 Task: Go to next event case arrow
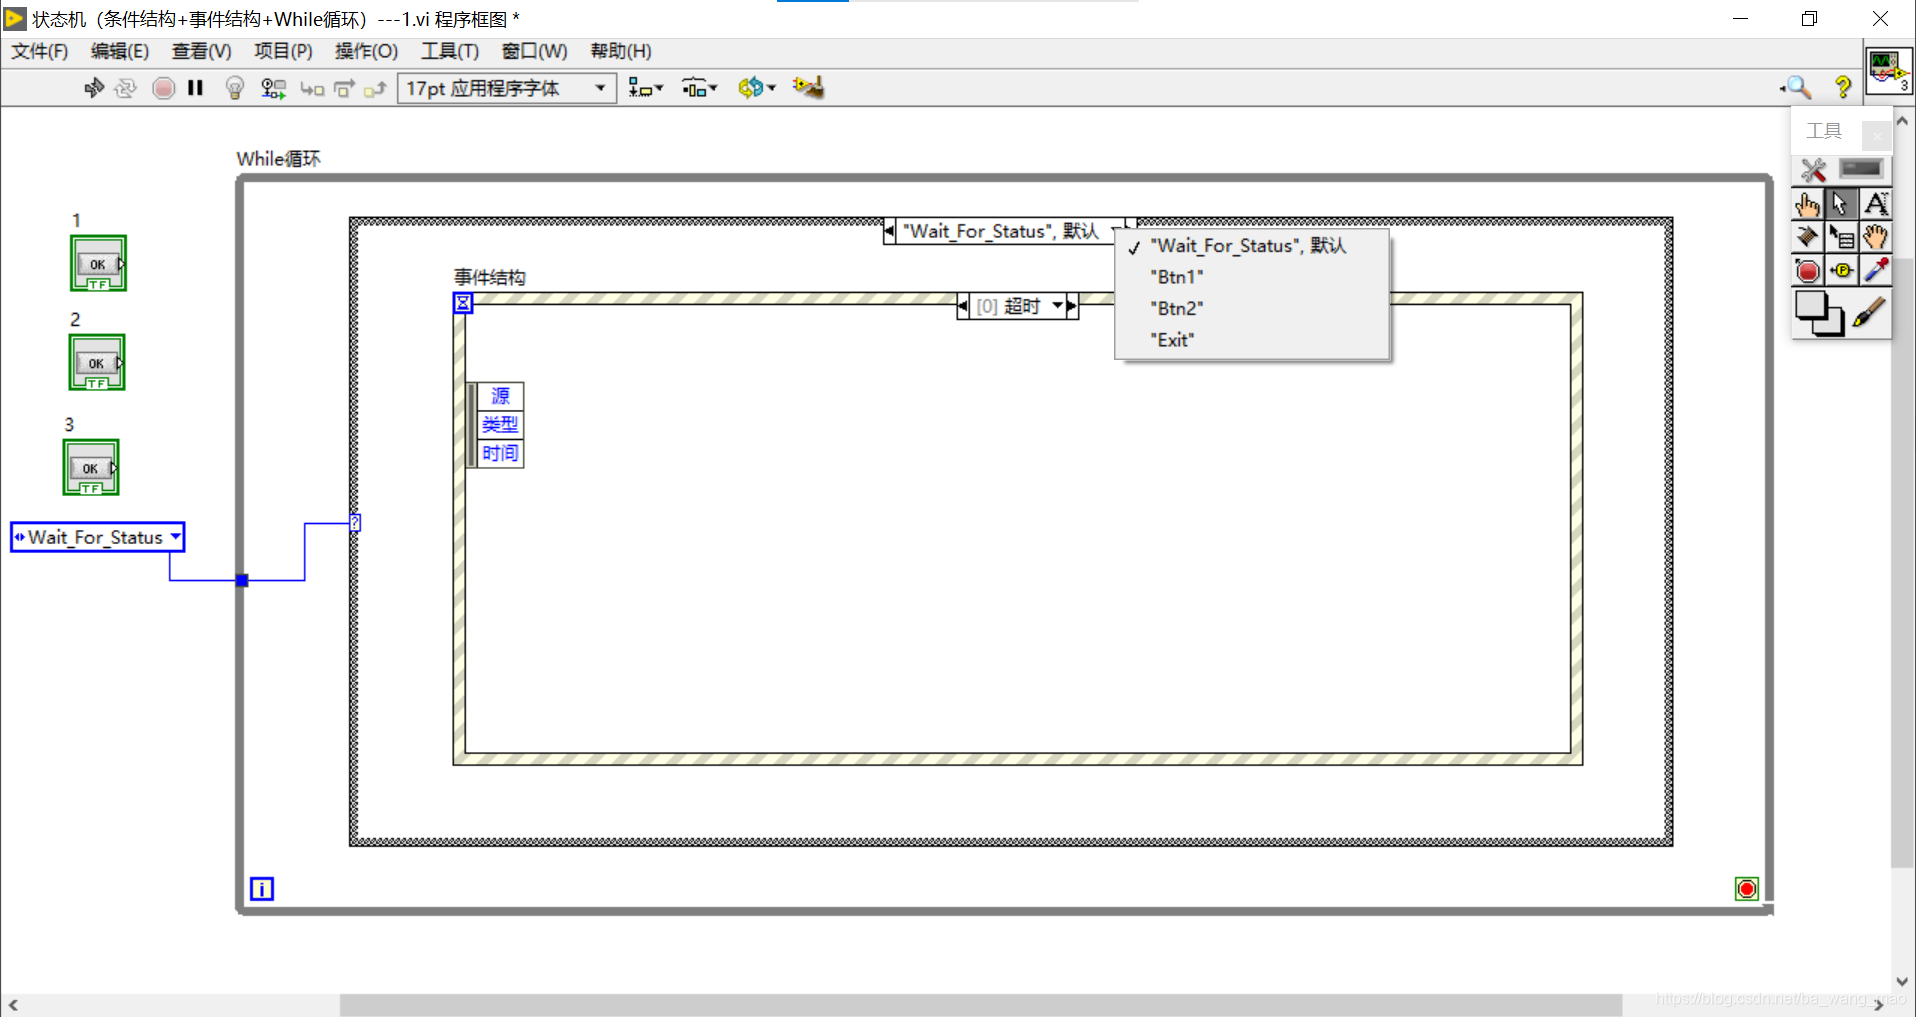coord(1072,306)
